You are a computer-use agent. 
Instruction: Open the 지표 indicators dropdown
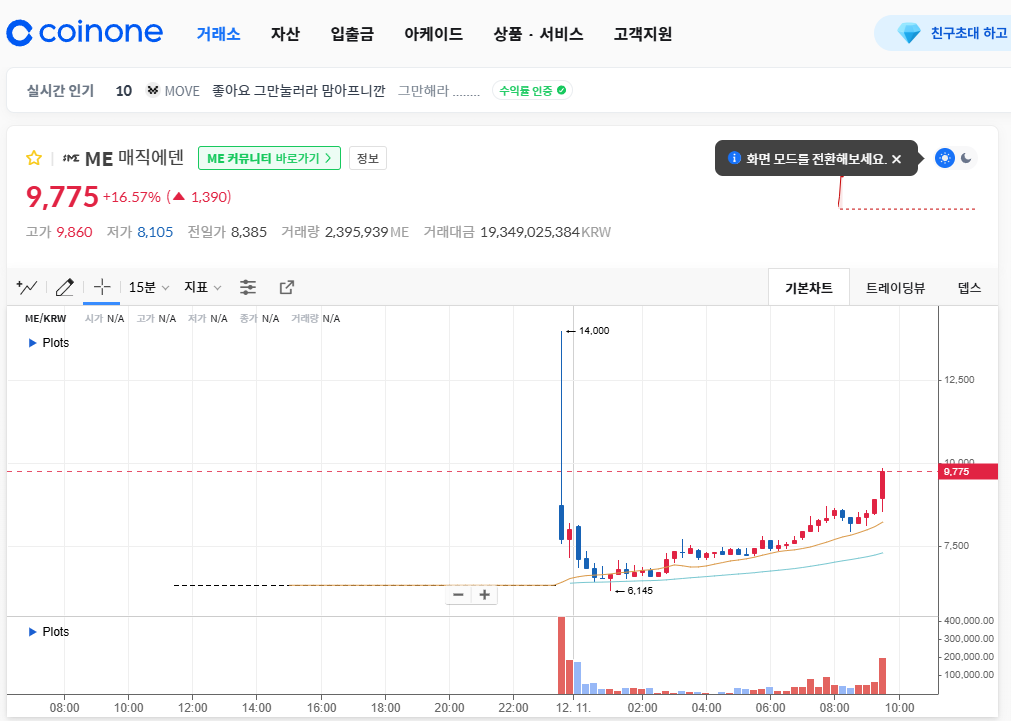[202, 287]
